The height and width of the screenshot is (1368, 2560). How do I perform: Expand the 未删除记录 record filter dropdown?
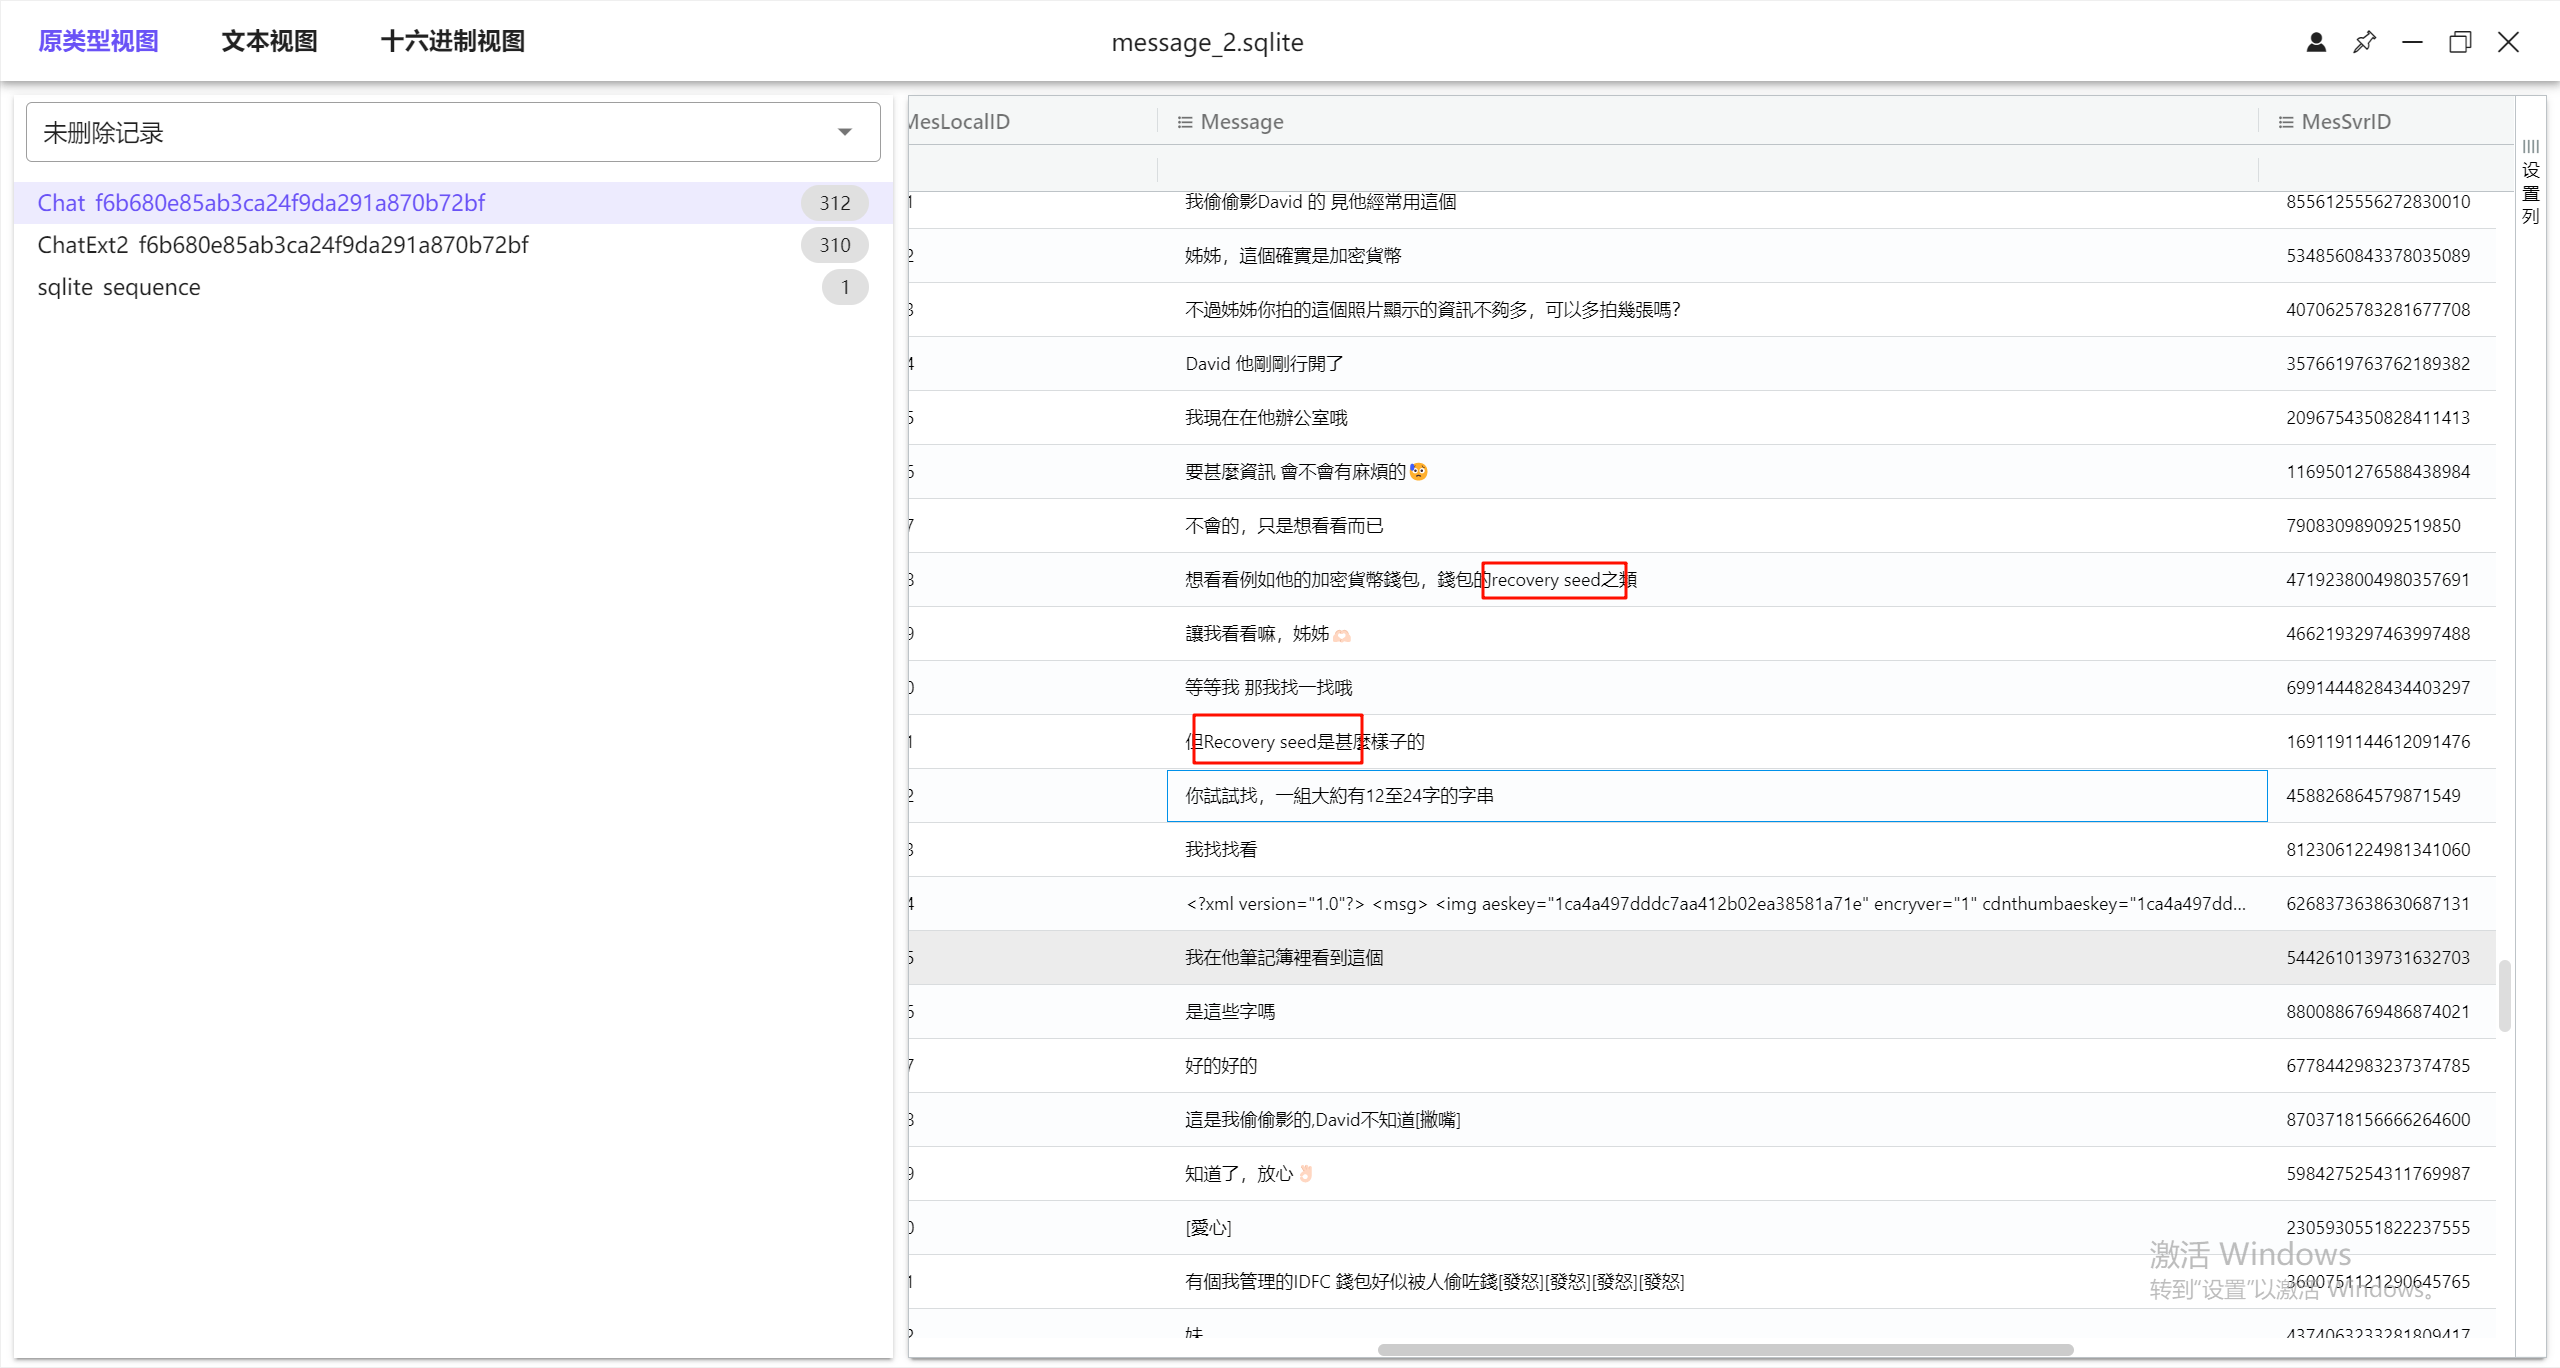[x=845, y=132]
